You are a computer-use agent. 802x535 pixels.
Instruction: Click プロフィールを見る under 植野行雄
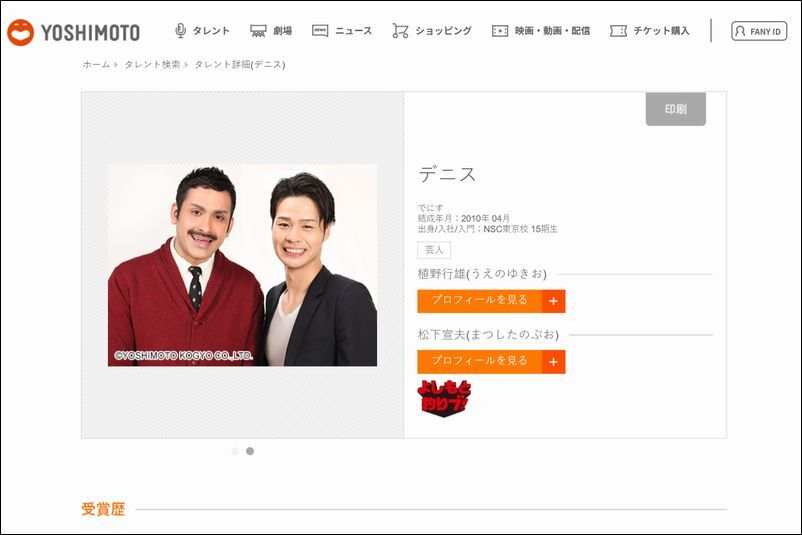pyautogui.click(x=479, y=300)
